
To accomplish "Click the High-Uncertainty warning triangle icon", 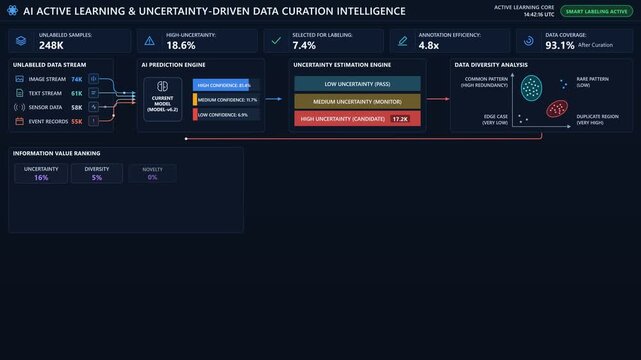I will click(150, 41).
